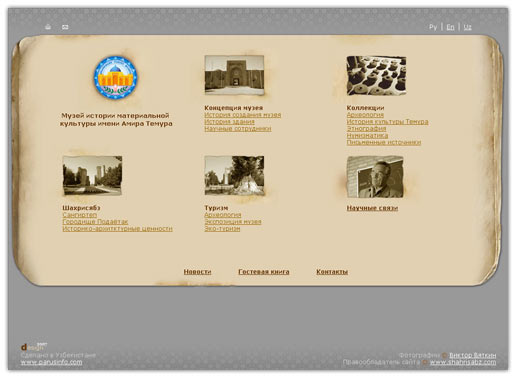
Task: Click the envelope mail icon
Action: (65, 27)
